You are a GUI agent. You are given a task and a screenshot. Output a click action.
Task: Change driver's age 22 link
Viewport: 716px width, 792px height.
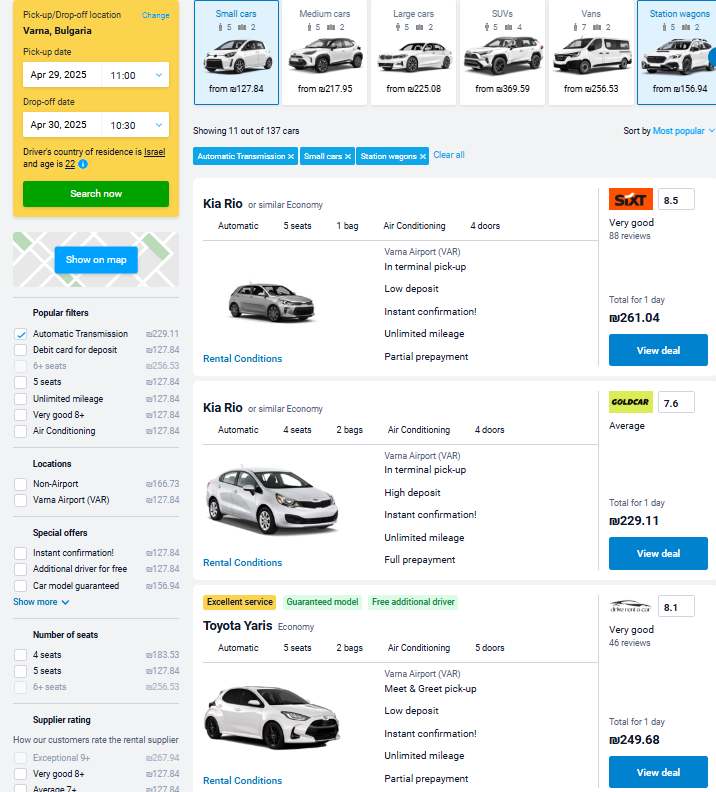coord(70,164)
